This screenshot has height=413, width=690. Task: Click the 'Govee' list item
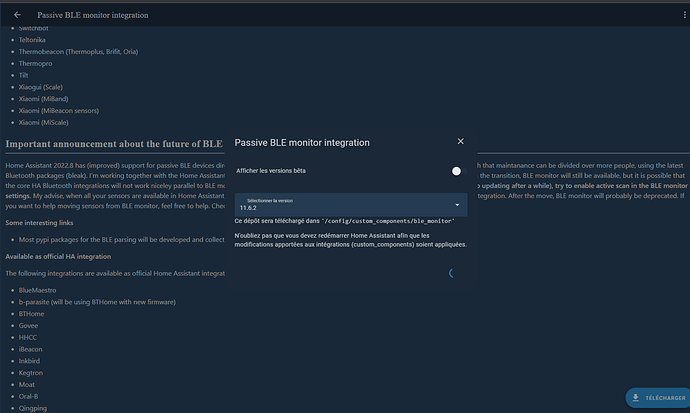pyautogui.click(x=28, y=326)
